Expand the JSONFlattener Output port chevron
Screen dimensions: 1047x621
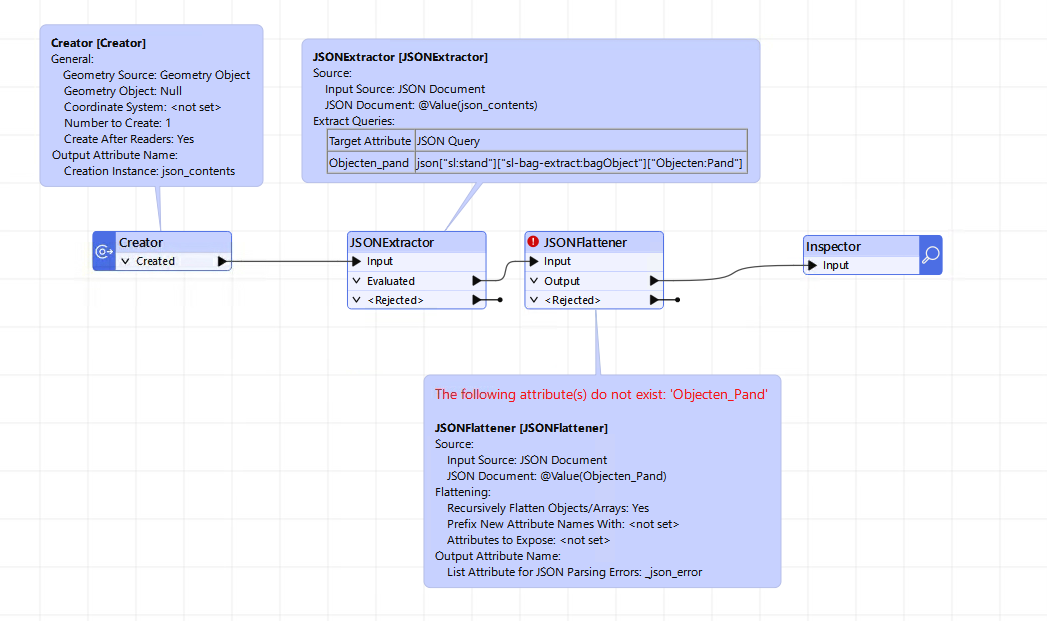coord(534,281)
